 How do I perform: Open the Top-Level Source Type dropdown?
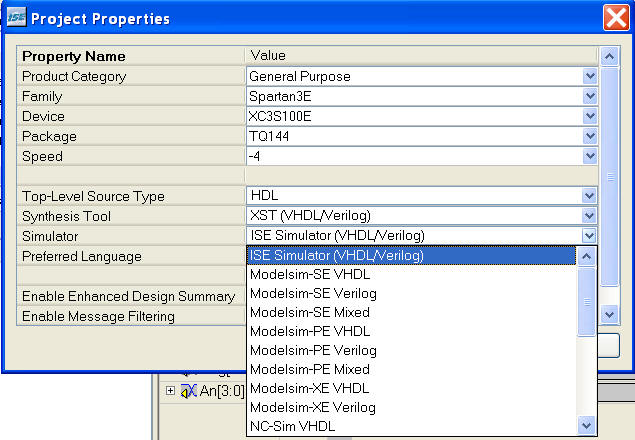point(590,196)
